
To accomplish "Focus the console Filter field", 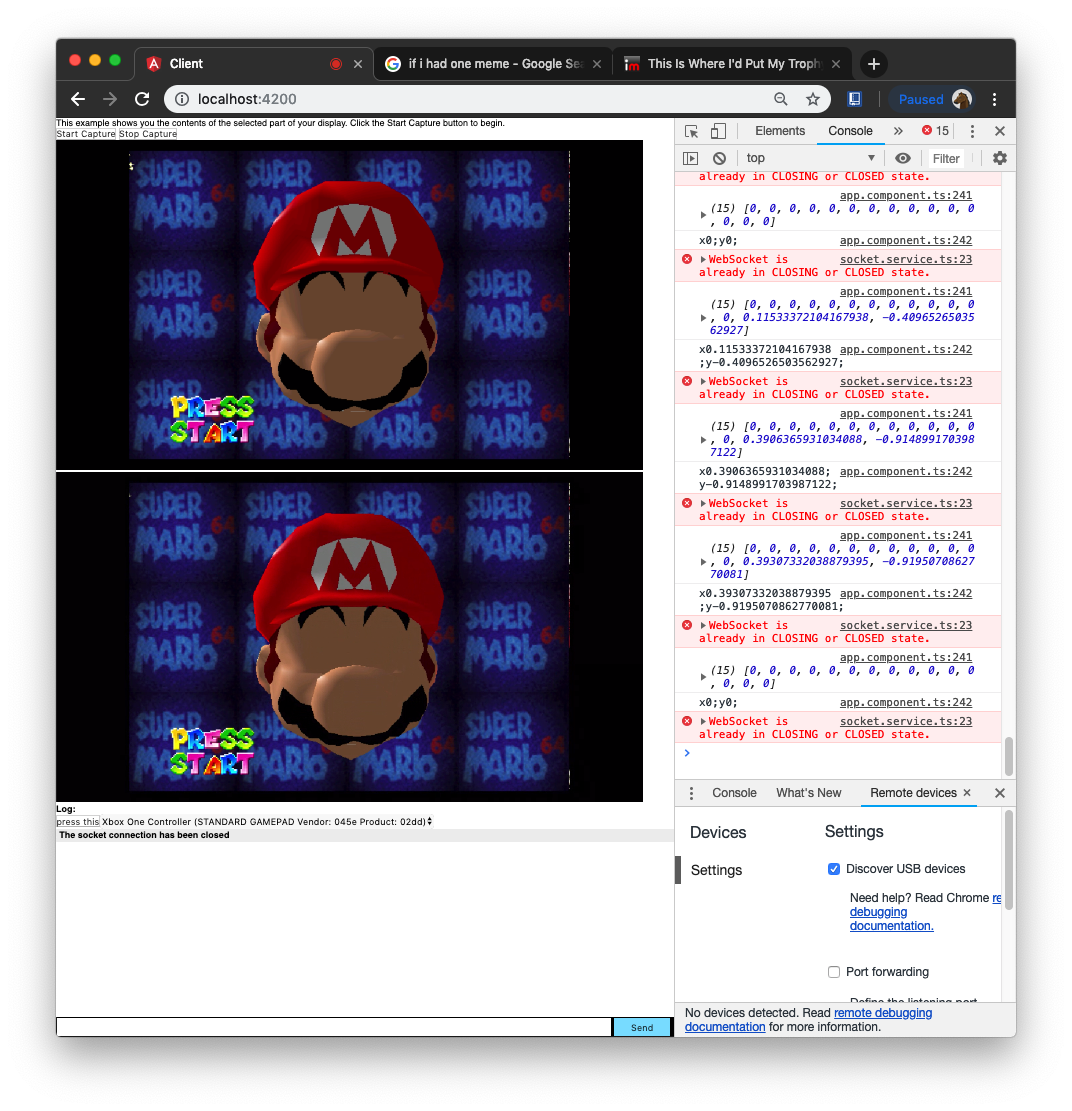I will click(x=945, y=159).
